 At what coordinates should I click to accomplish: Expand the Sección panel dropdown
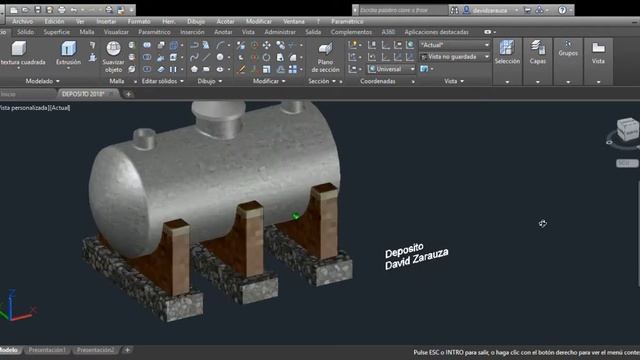click(334, 81)
